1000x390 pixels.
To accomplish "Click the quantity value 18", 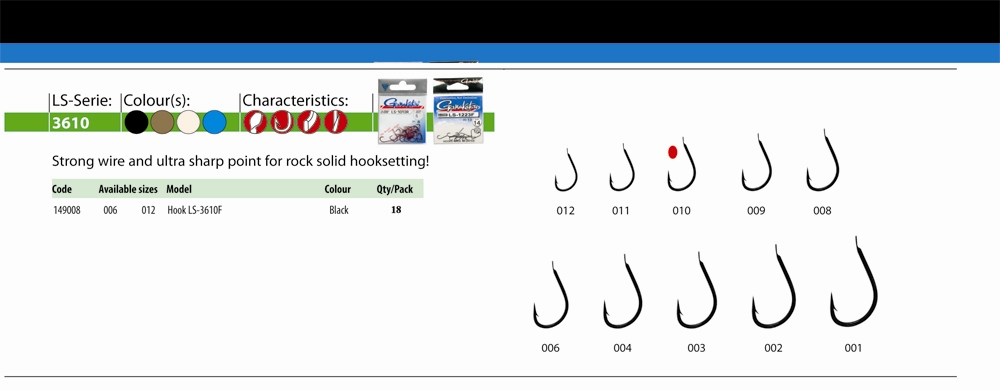I will pyautogui.click(x=396, y=210).
